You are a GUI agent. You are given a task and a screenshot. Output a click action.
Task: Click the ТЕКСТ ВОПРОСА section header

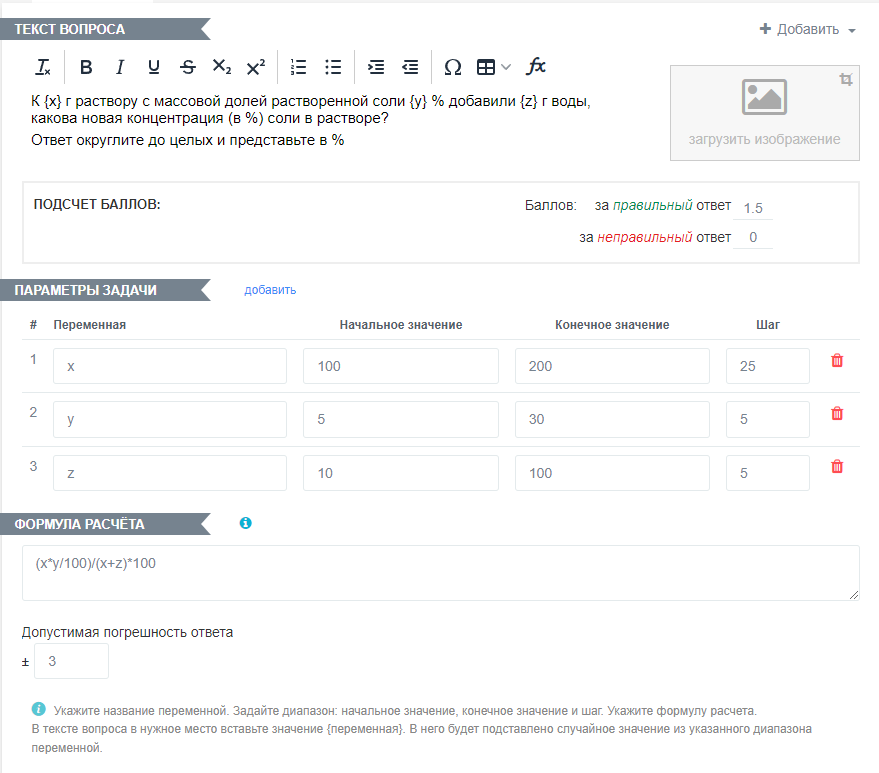[x=105, y=29]
